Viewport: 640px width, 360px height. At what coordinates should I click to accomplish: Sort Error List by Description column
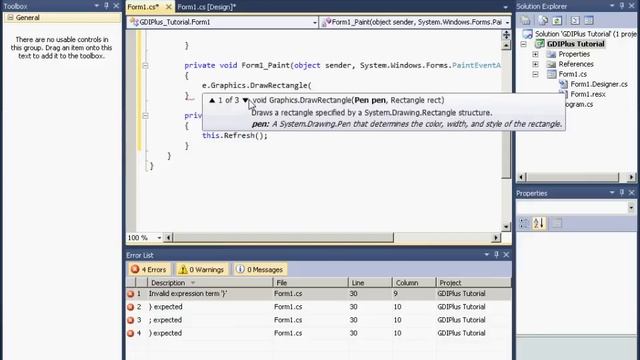point(210,282)
